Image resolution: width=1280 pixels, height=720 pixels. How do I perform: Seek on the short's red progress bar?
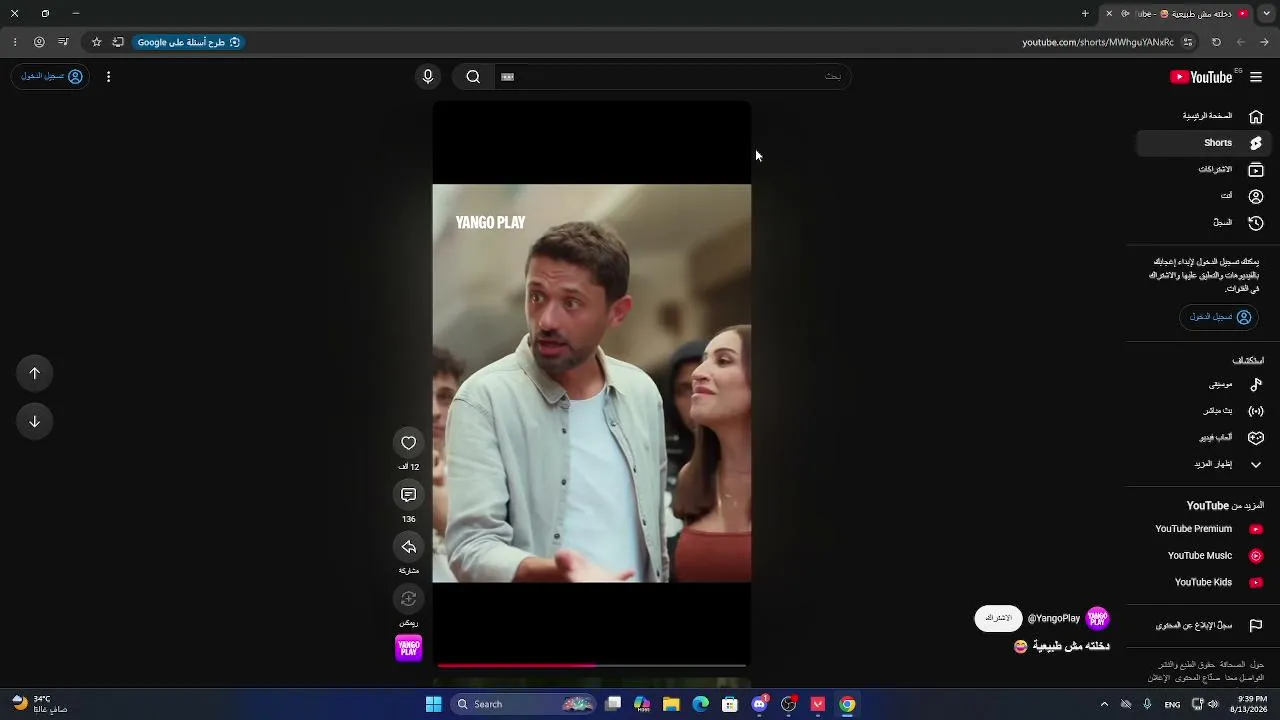(592, 665)
